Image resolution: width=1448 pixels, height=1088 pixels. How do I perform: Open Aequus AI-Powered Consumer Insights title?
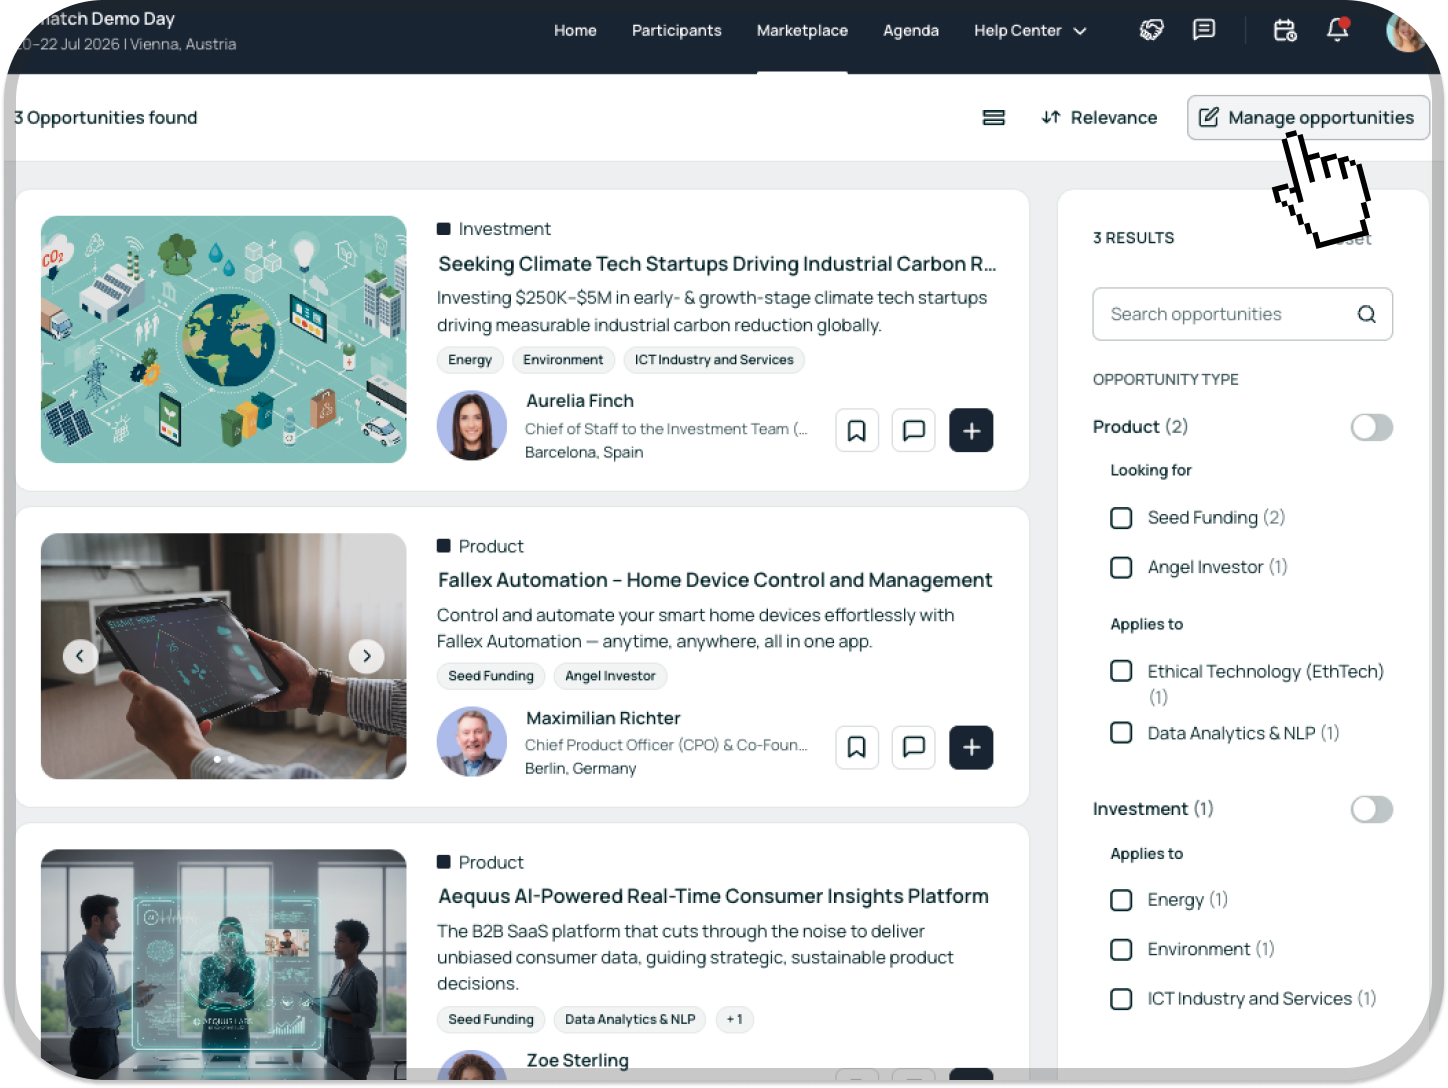(713, 897)
